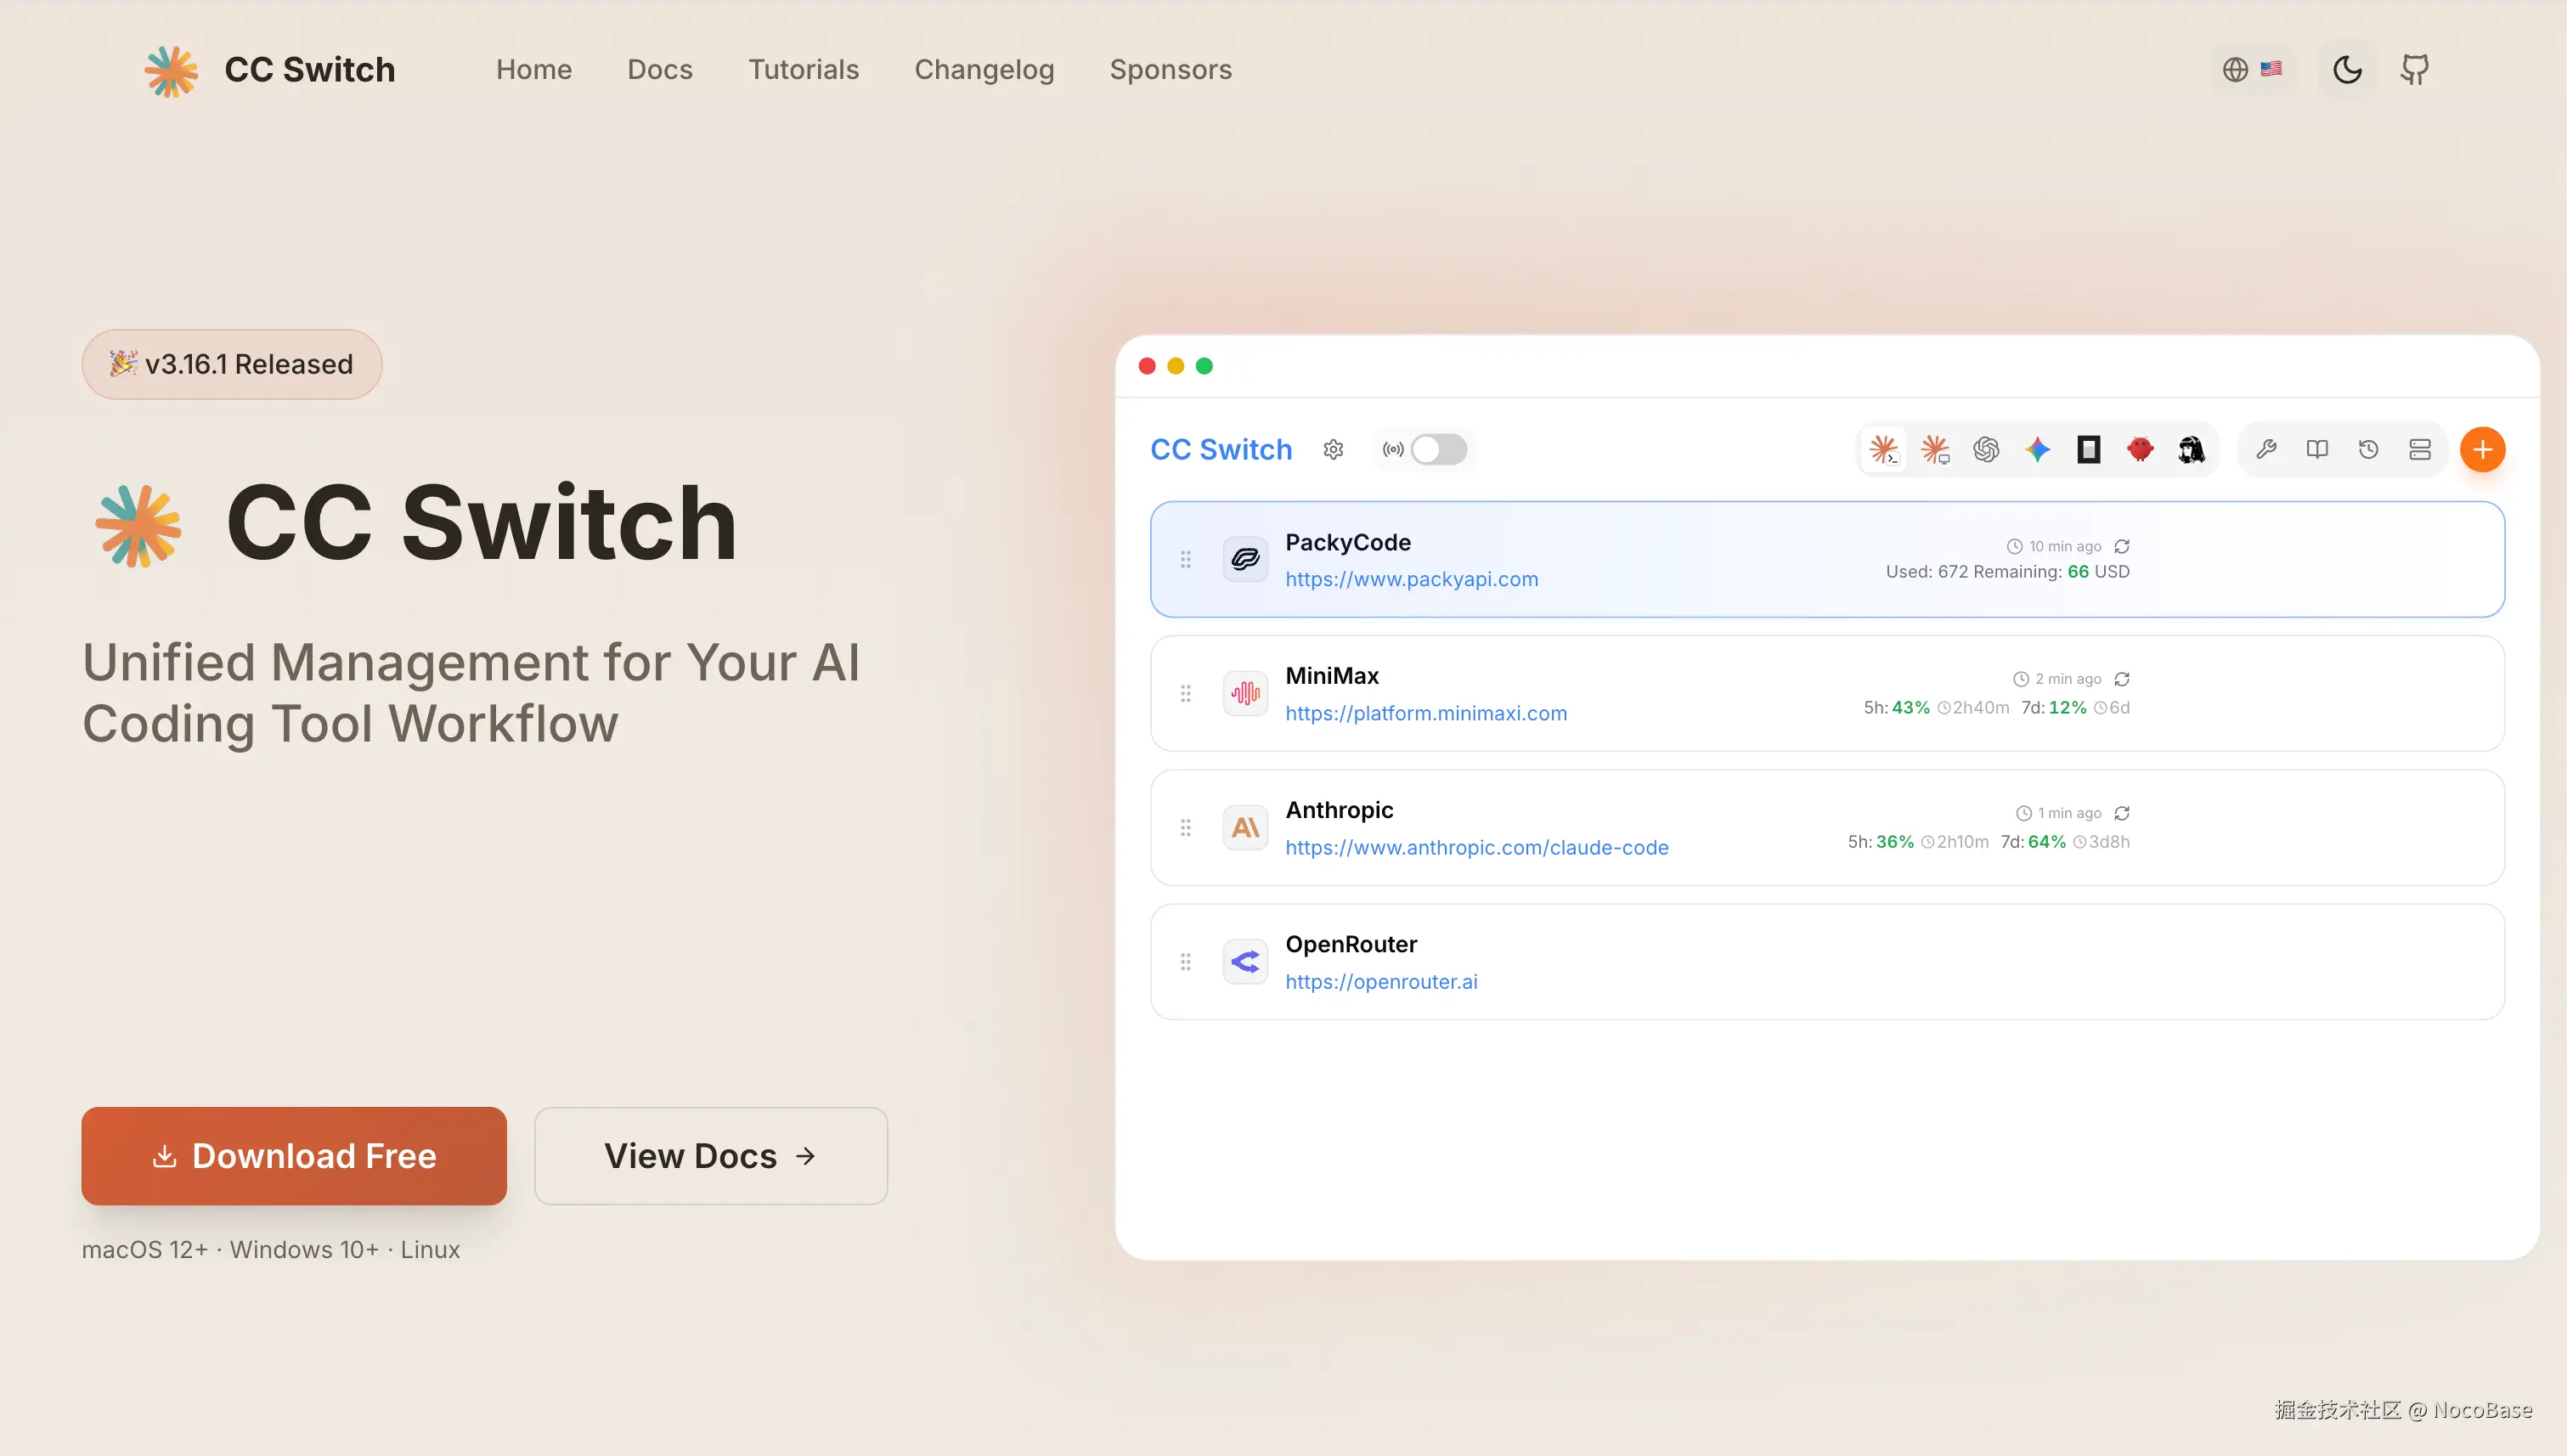
Task: Open the GitHub repository icon
Action: pos(2414,69)
